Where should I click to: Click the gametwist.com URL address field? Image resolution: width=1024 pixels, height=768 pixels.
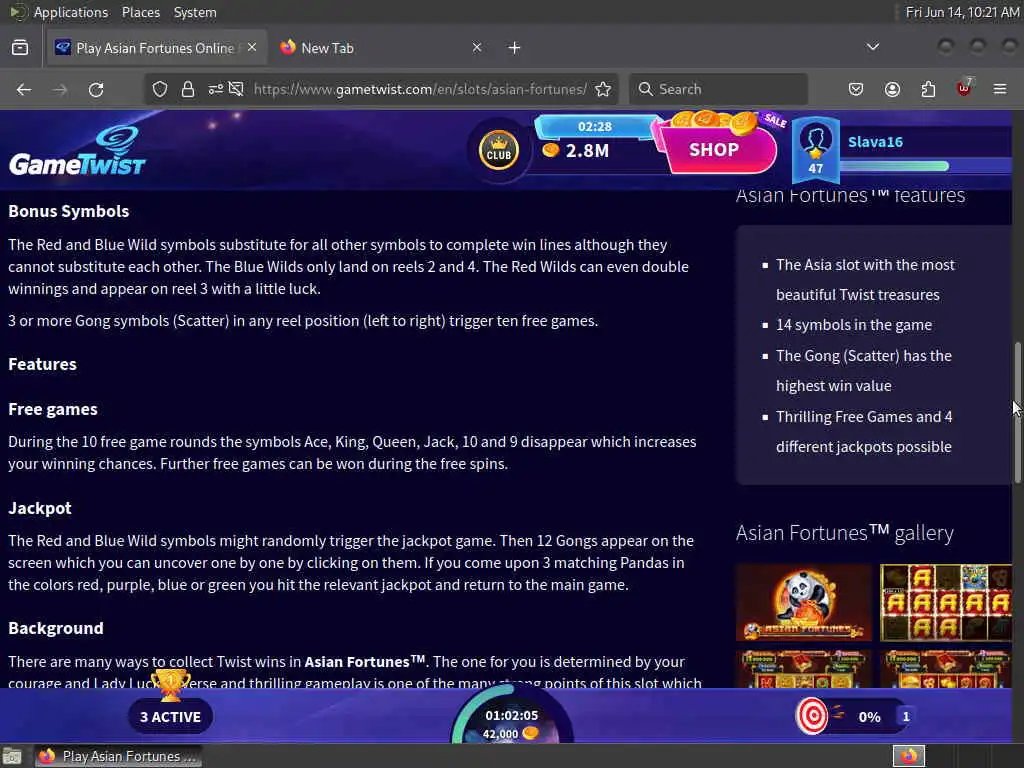point(420,89)
